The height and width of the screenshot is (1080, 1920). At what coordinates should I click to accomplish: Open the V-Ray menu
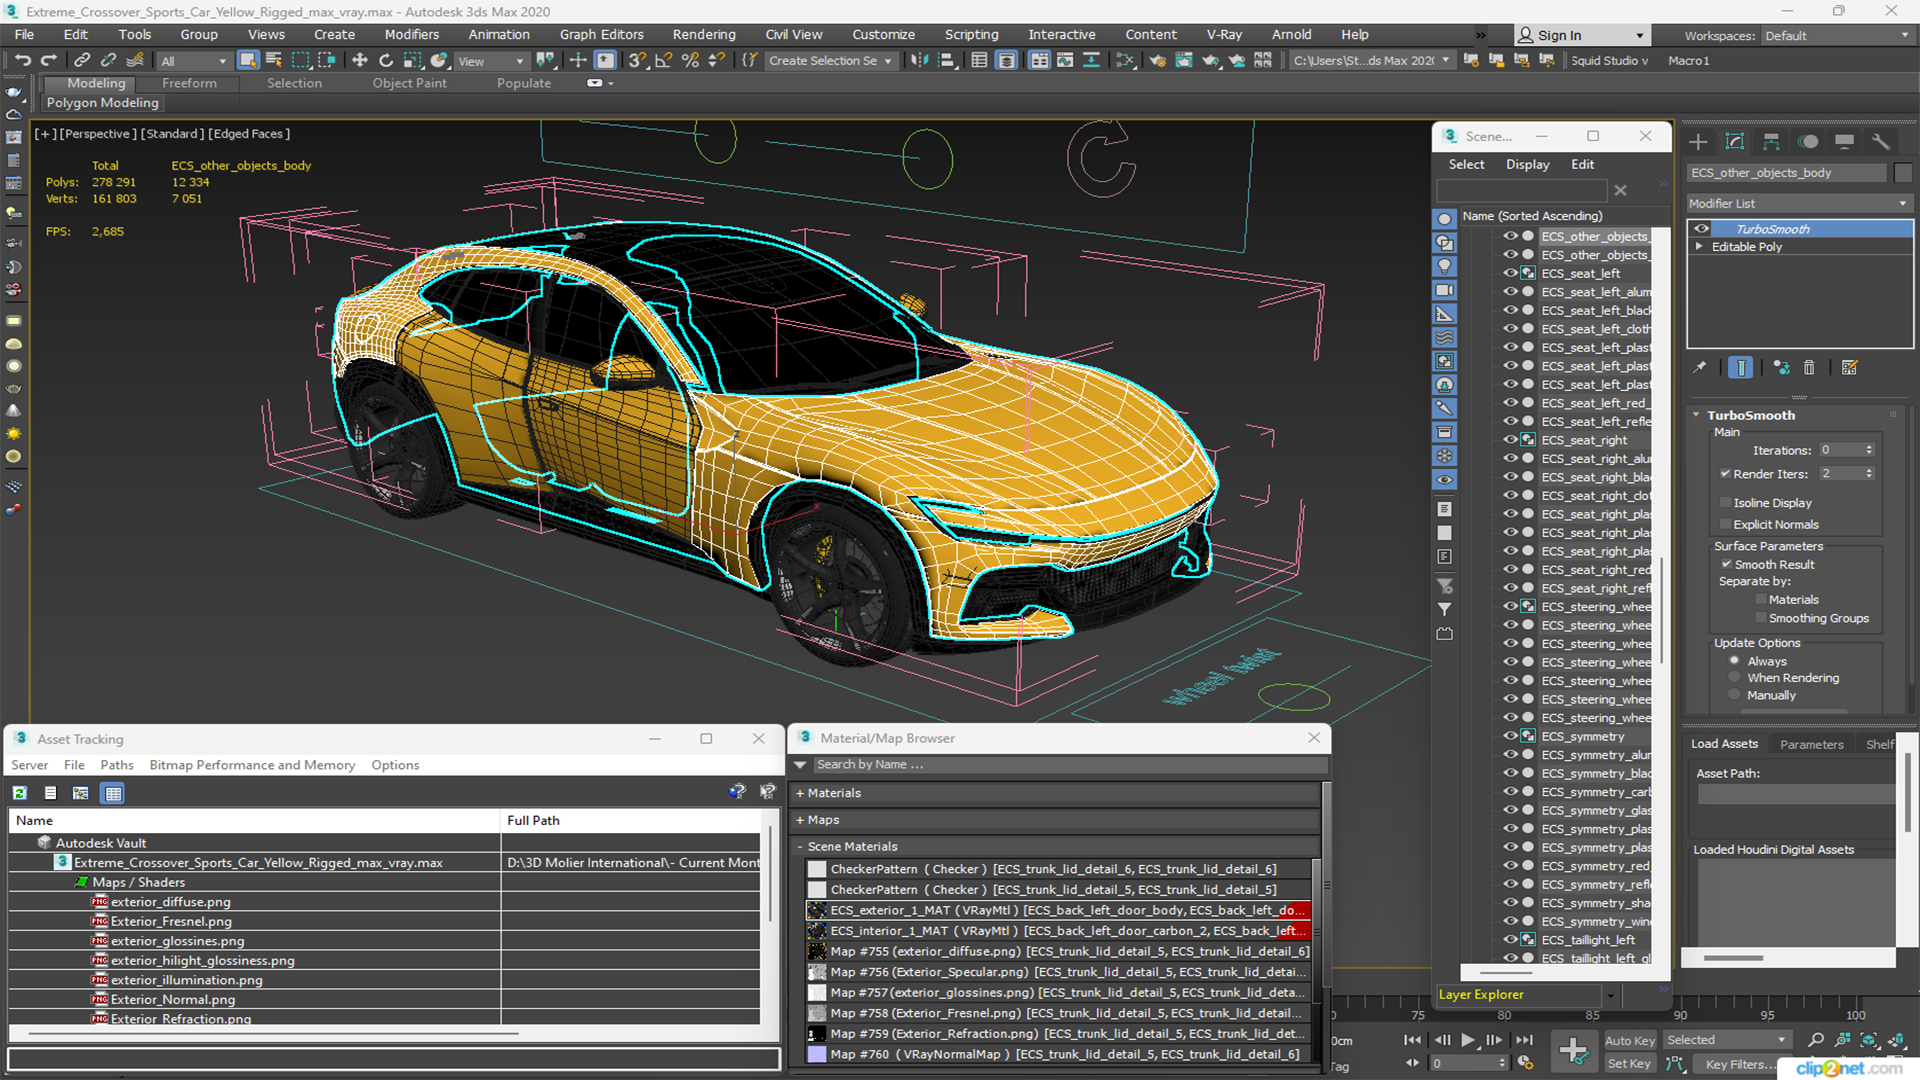1224,35
